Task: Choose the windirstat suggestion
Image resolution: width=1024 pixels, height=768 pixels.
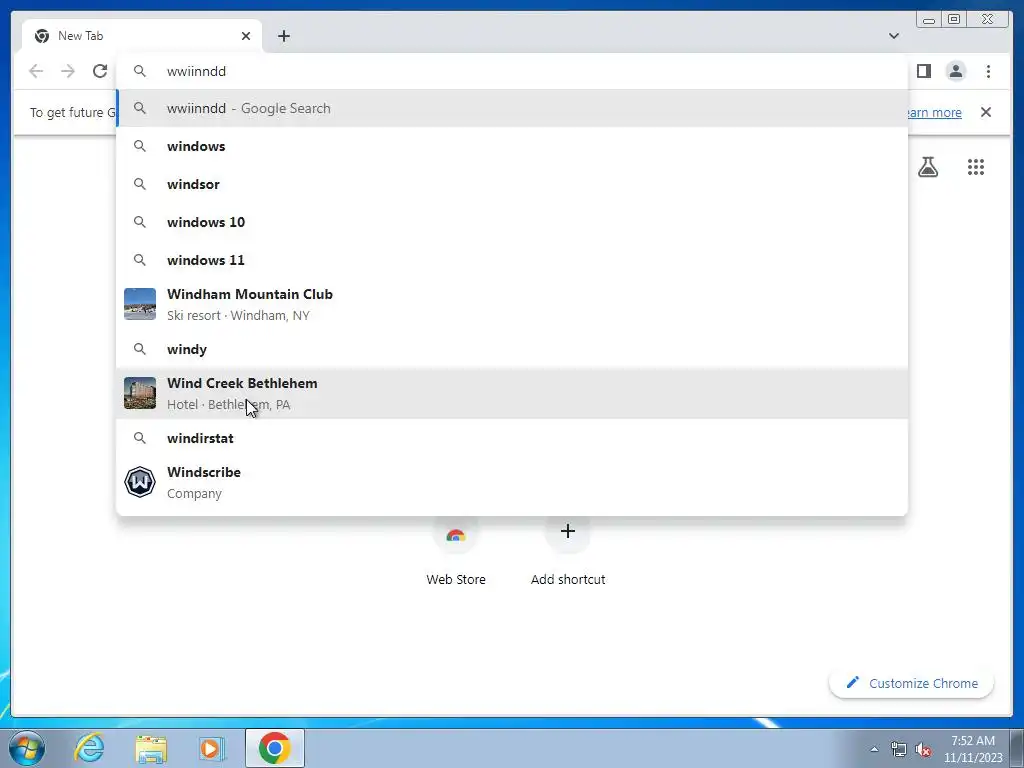Action: [x=512, y=438]
